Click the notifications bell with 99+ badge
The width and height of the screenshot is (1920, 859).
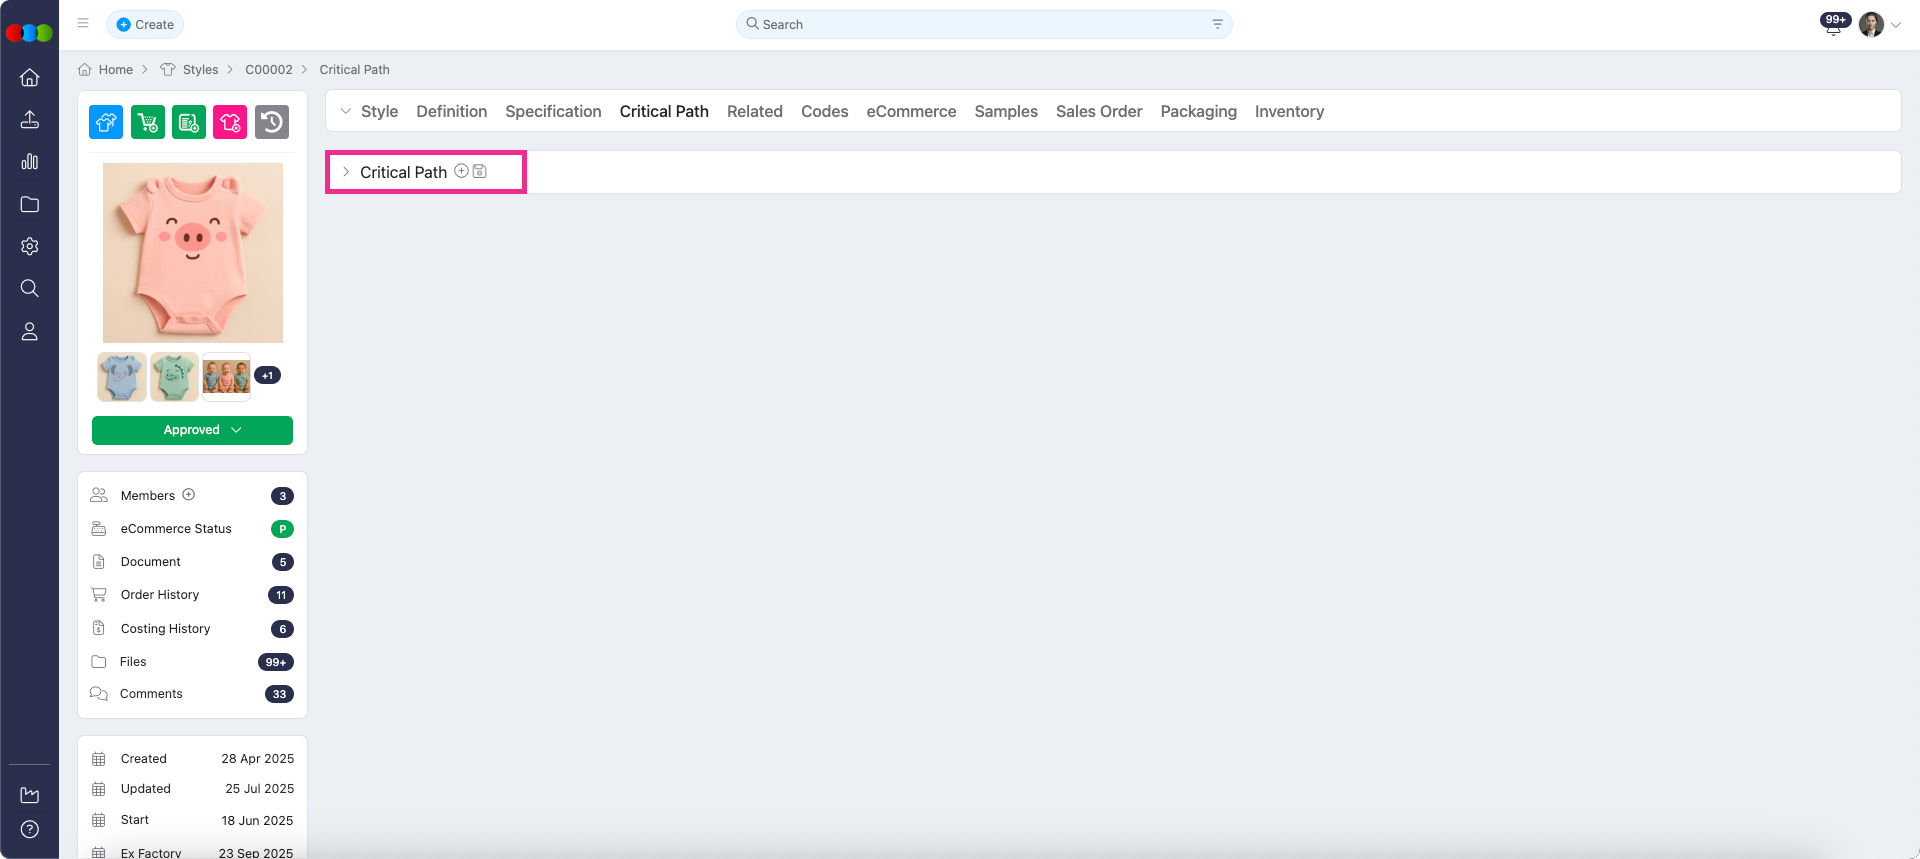pyautogui.click(x=1833, y=26)
